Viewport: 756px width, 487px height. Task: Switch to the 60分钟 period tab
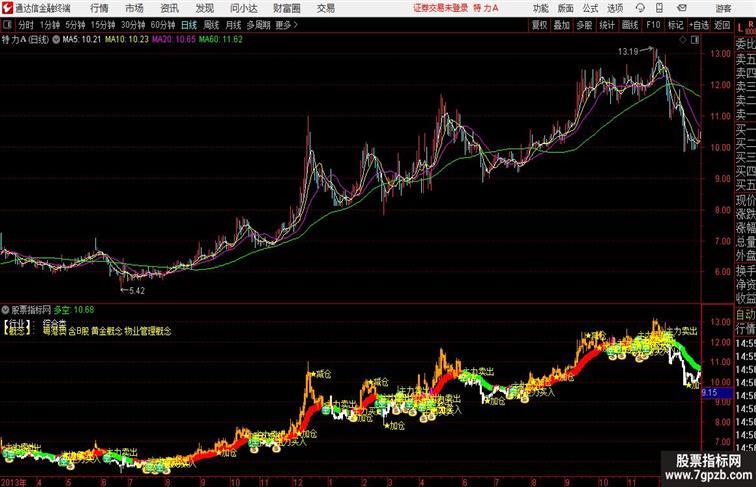pyautogui.click(x=163, y=25)
